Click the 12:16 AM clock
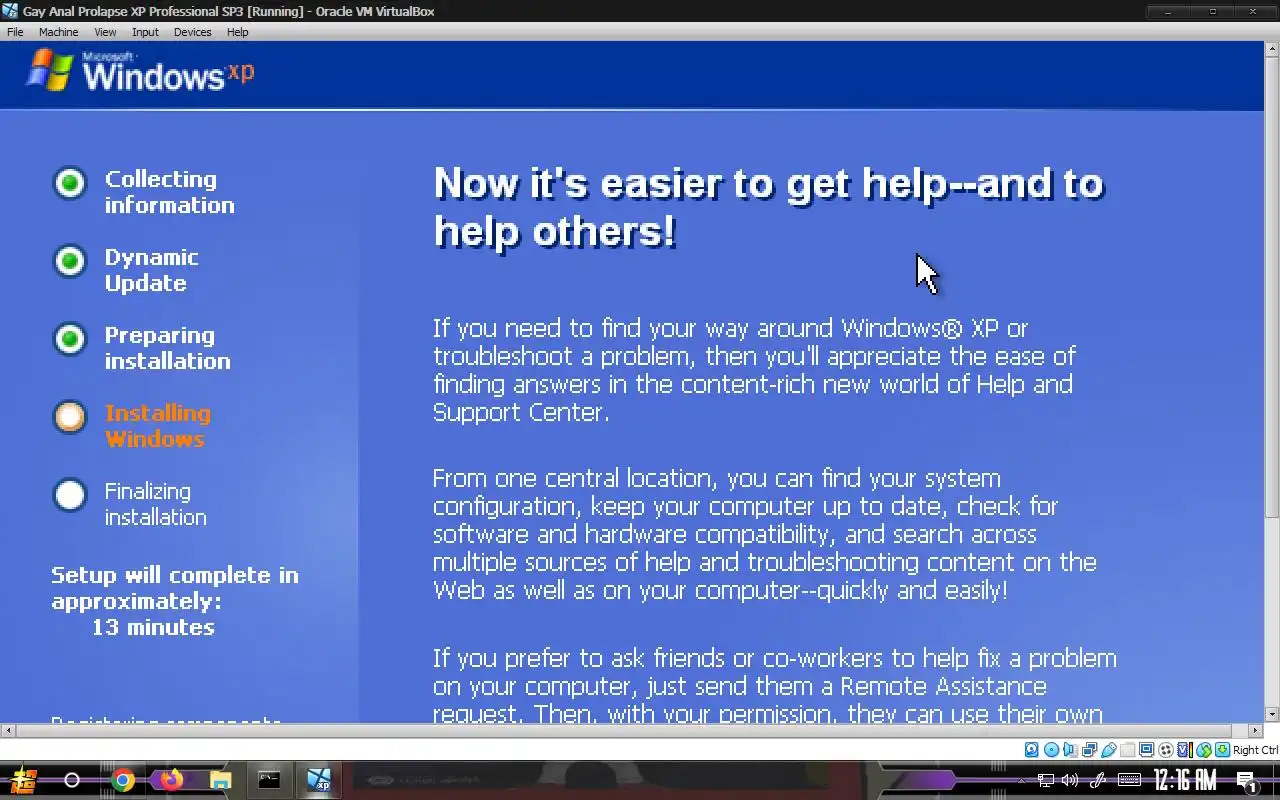This screenshot has width=1280, height=800. [1185, 780]
